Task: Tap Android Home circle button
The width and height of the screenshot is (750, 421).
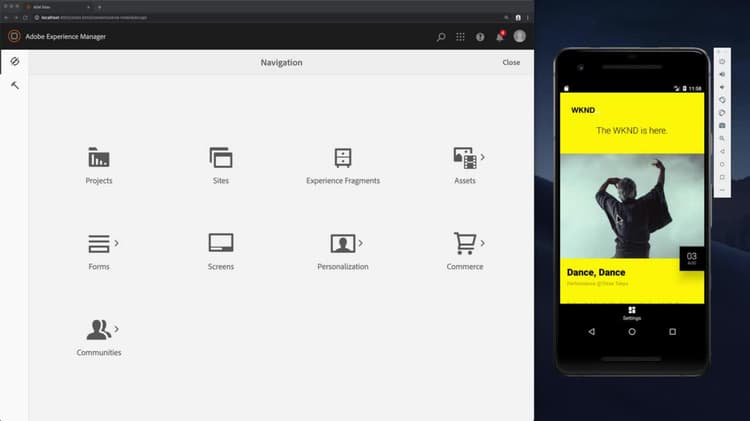Action: click(x=632, y=332)
